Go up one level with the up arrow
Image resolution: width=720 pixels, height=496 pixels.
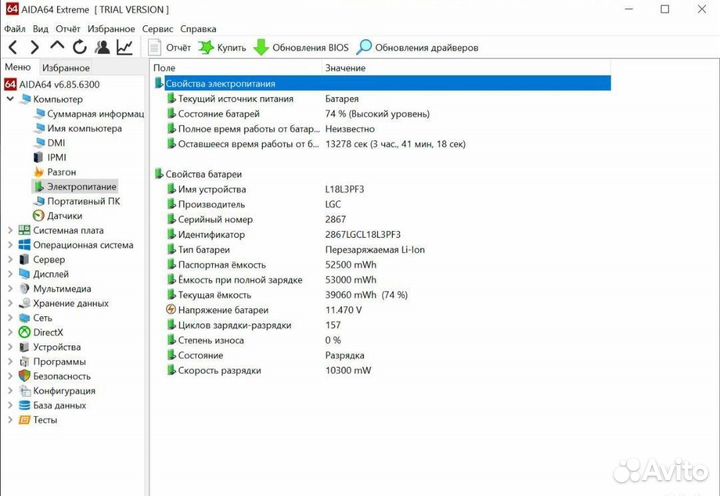pyautogui.click(x=57, y=46)
